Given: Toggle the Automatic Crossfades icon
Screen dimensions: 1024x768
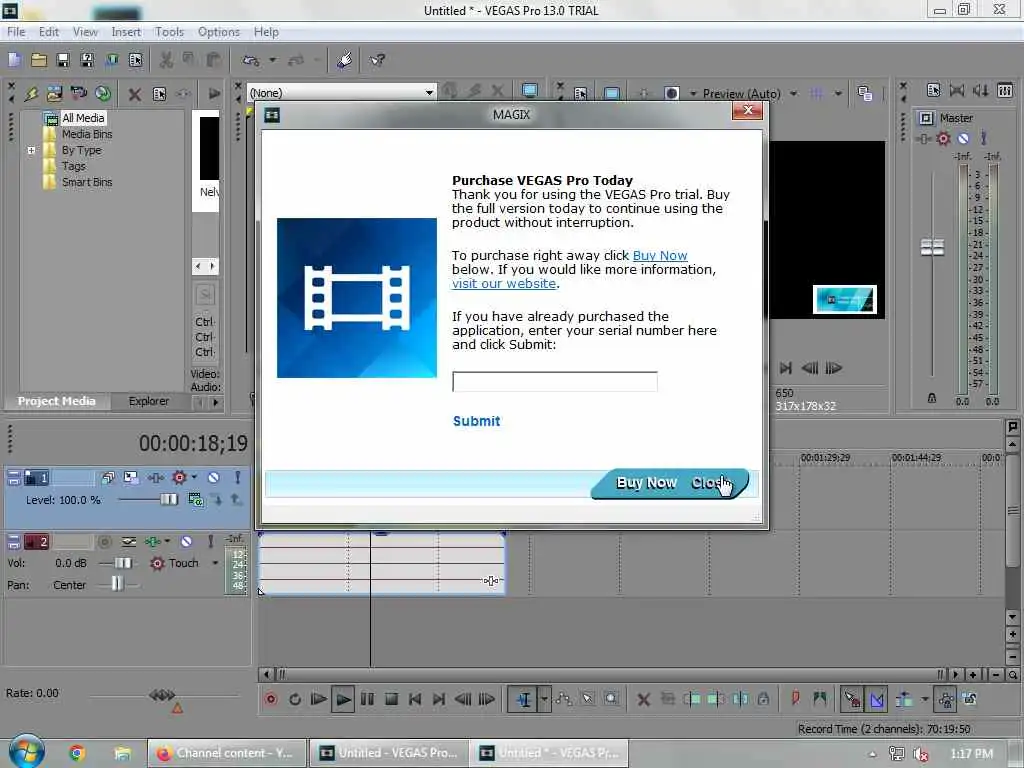Looking at the screenshot, I should 876,699.
